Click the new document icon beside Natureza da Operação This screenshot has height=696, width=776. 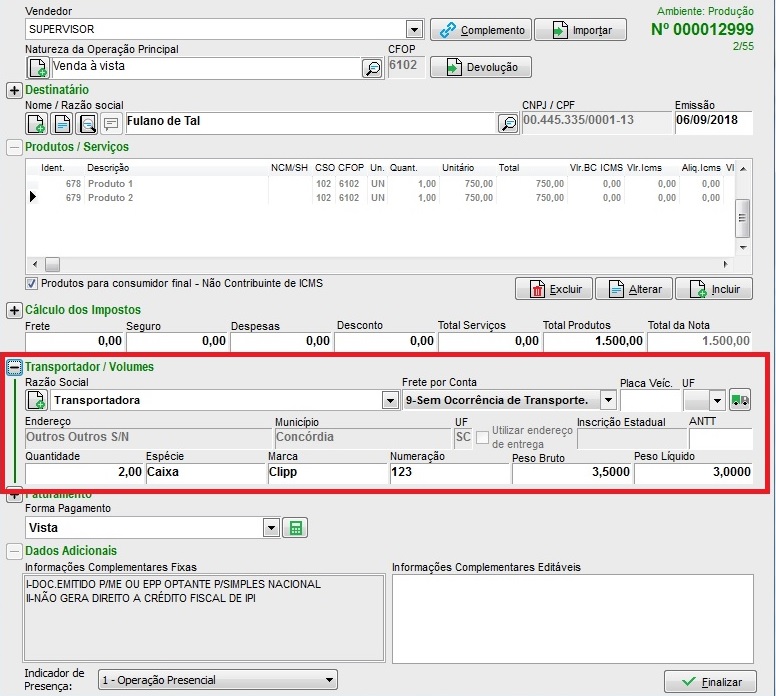point(37,68)
